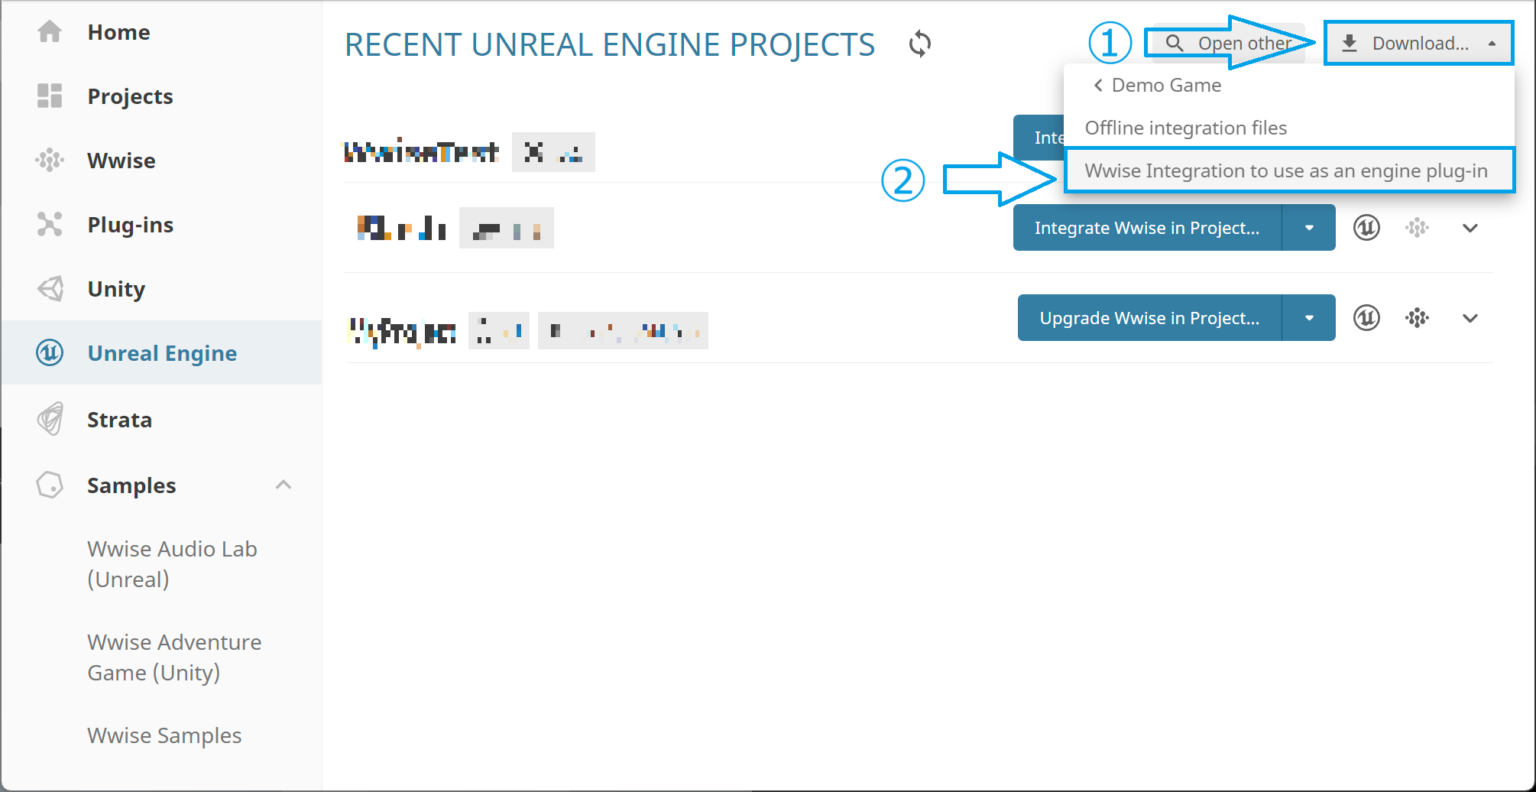
Task: Open the dropdown arrow next to Integrate Wwise in Project
Action: pyautogui.click(x=1309, y=227)
